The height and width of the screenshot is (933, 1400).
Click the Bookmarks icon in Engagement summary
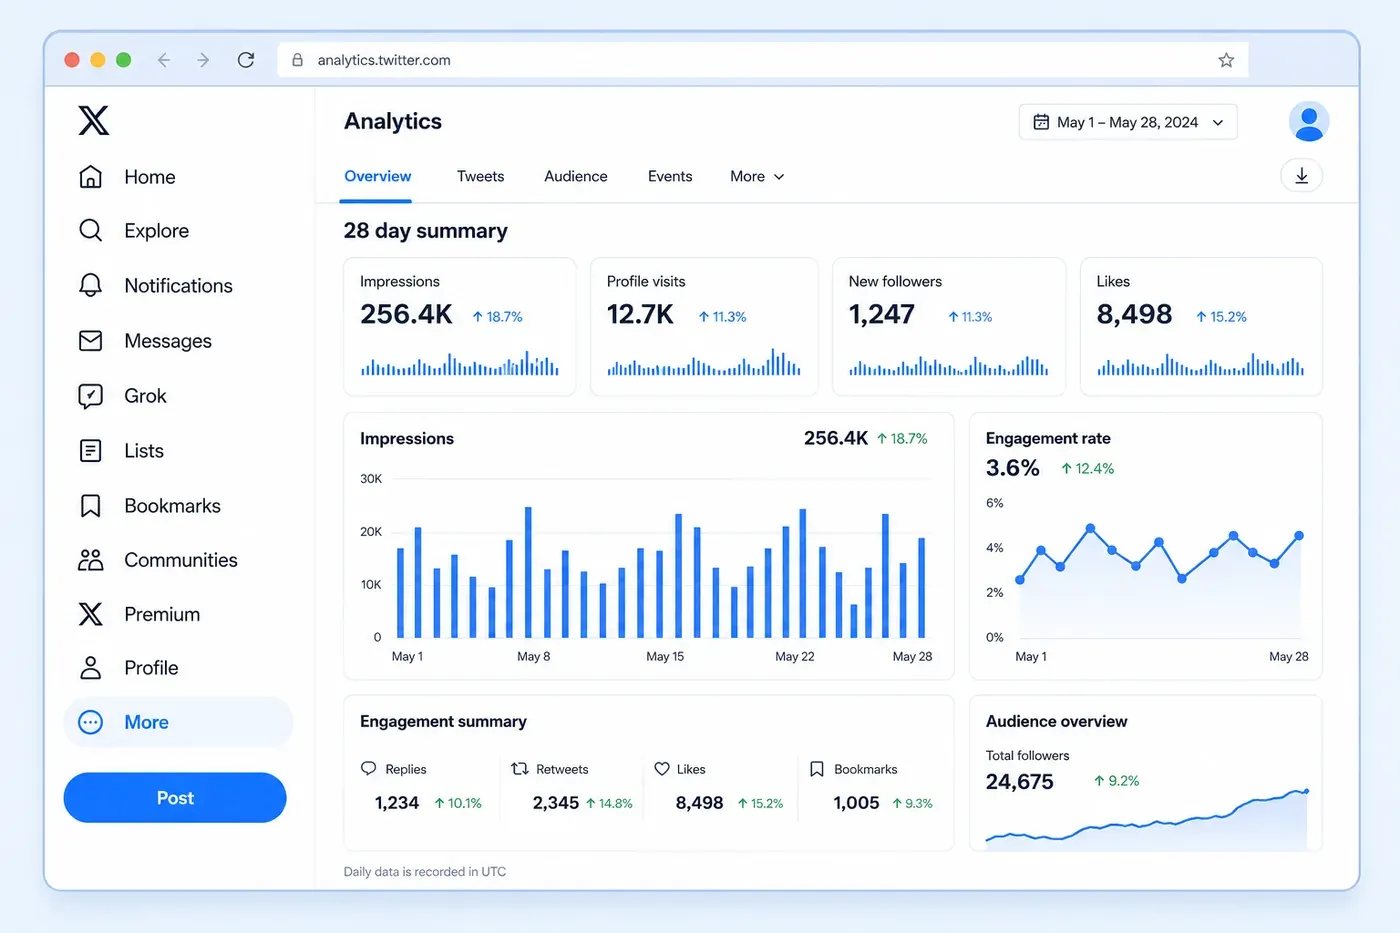[x=817, y=769]
